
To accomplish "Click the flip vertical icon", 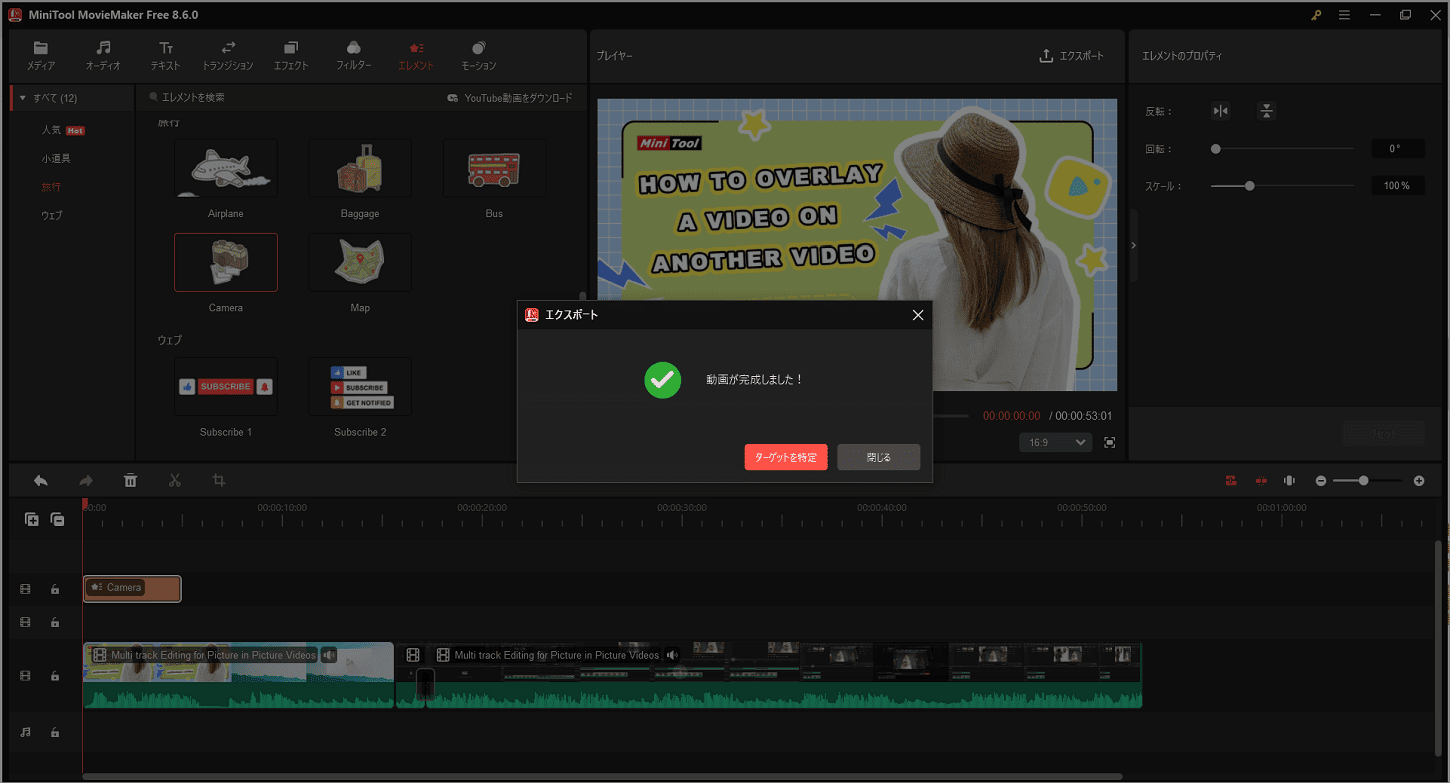I will click(1266, 111).
